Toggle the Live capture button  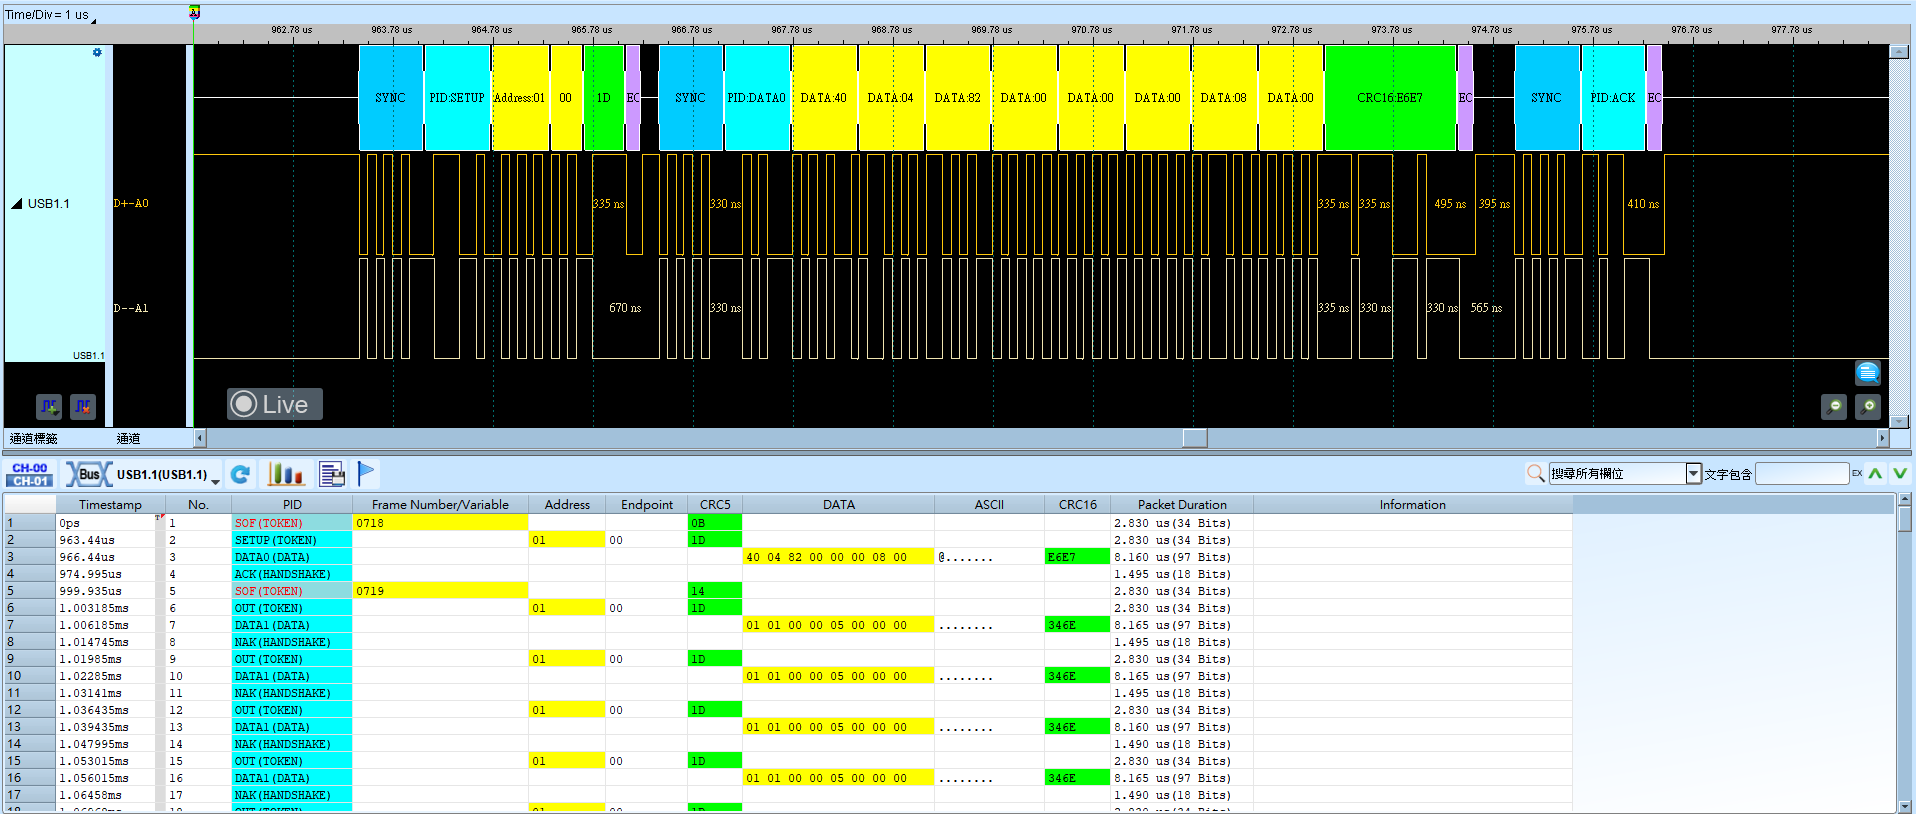274,404
